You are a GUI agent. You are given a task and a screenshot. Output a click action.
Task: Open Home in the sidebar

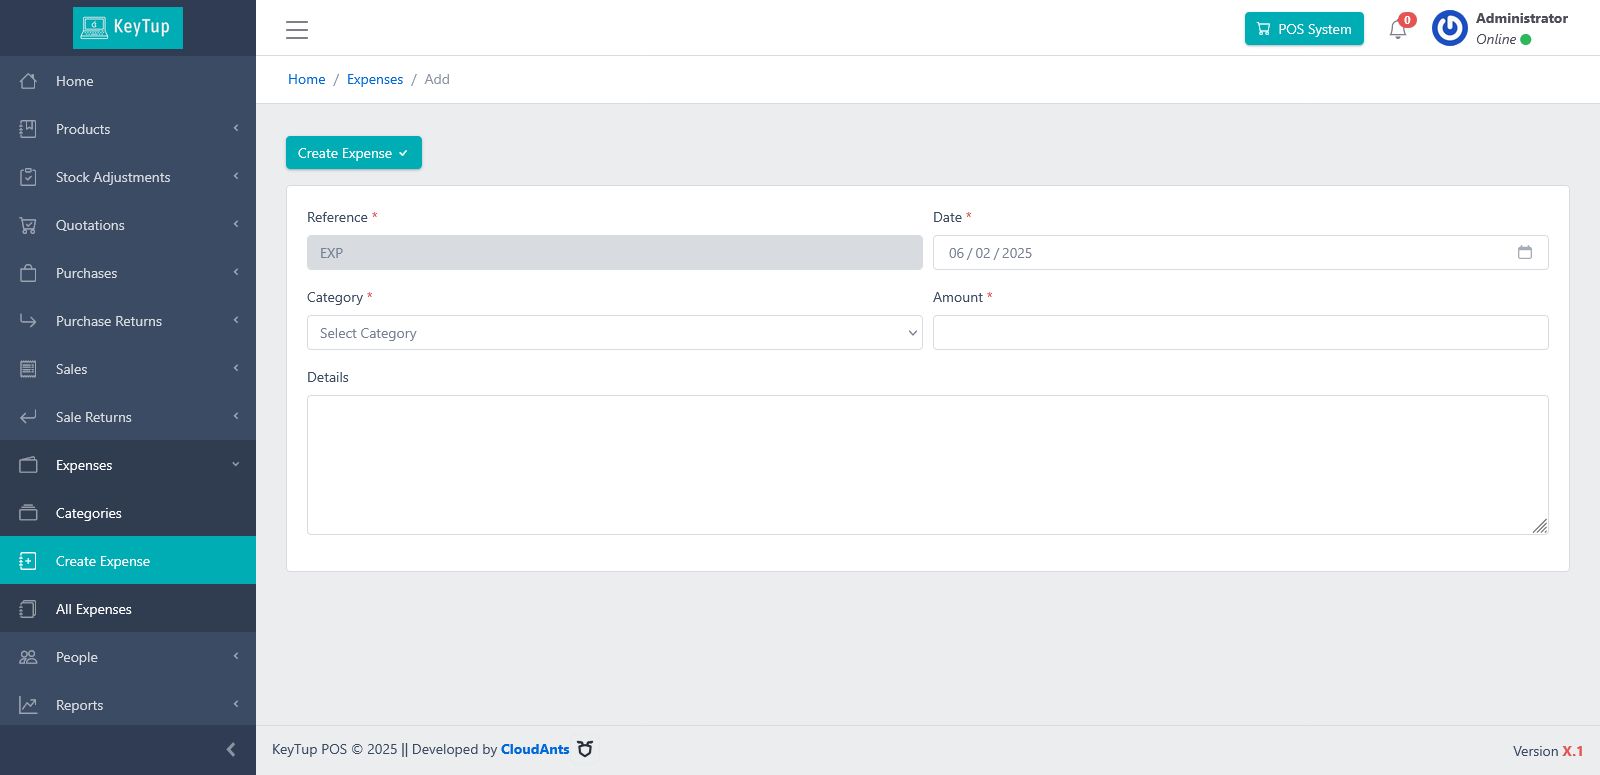[128, 81]
